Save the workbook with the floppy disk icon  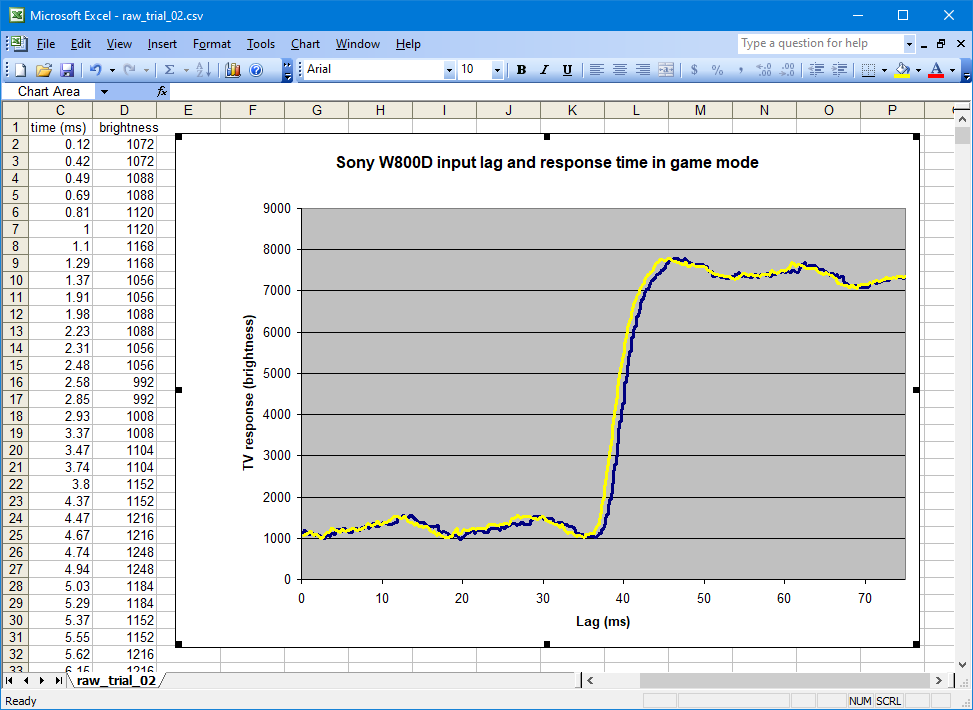point(66,70)
